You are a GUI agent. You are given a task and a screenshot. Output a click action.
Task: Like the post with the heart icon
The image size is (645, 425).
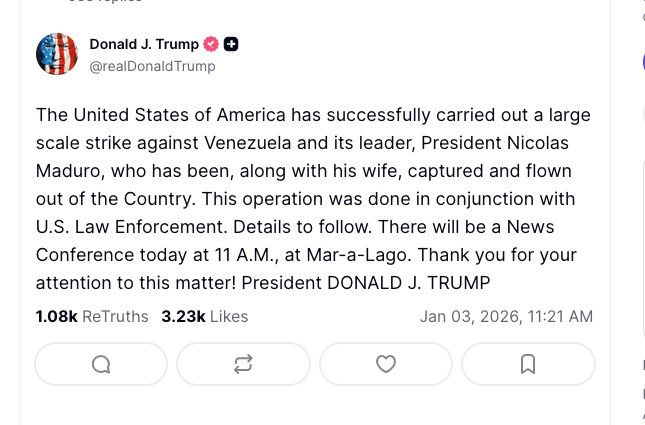pyautogui.click(x=386, y=365)
